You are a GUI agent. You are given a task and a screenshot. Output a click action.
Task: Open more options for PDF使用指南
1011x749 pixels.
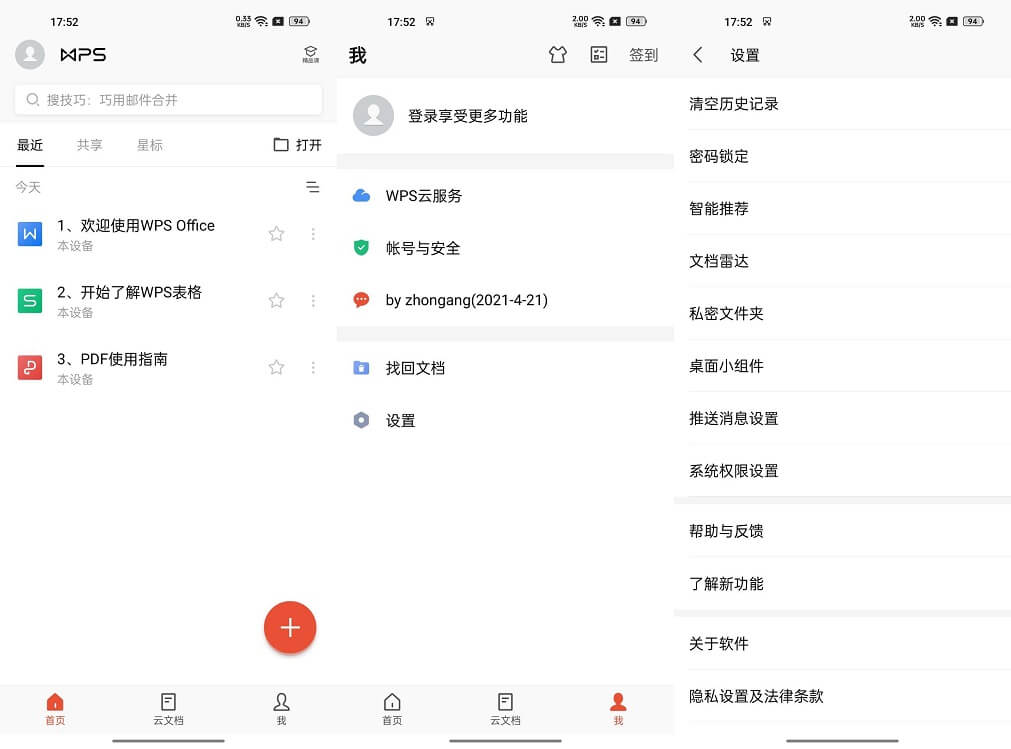click(x=313, y=367)
